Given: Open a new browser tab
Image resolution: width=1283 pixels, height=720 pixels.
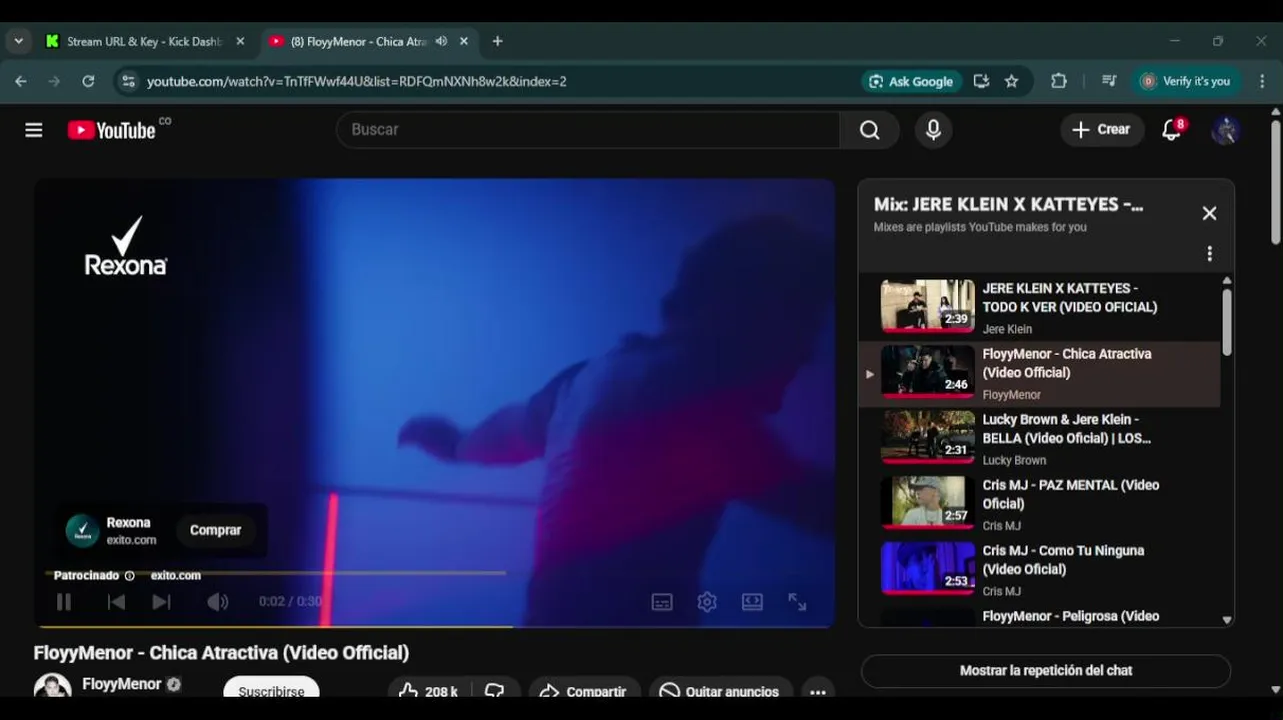Looking at the screenshot, I should tap(497, 41).
